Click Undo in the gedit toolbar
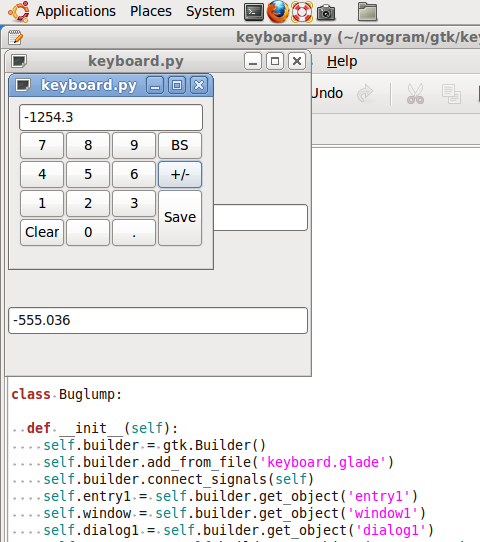The image size is (480, 542). [327, 93]
